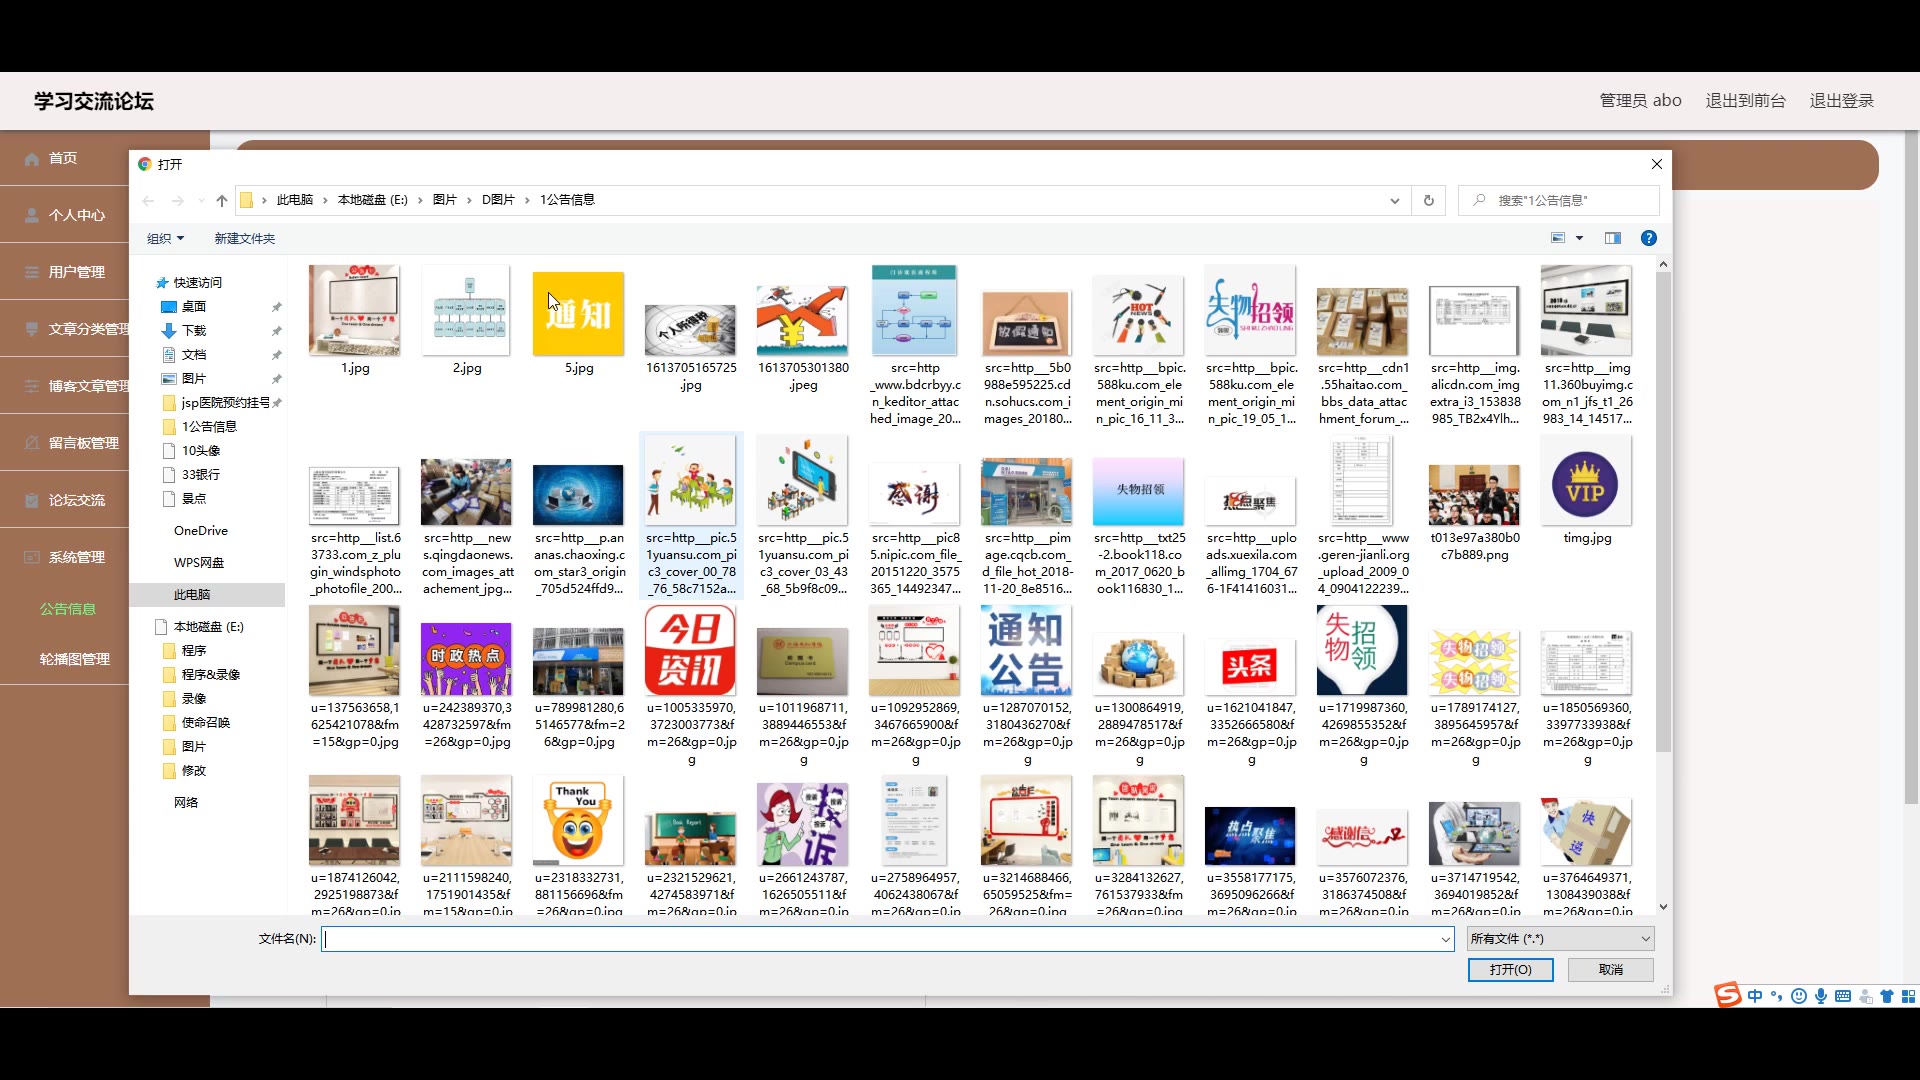
Task: Select 桌面 in Quick access
Action: 194,307
